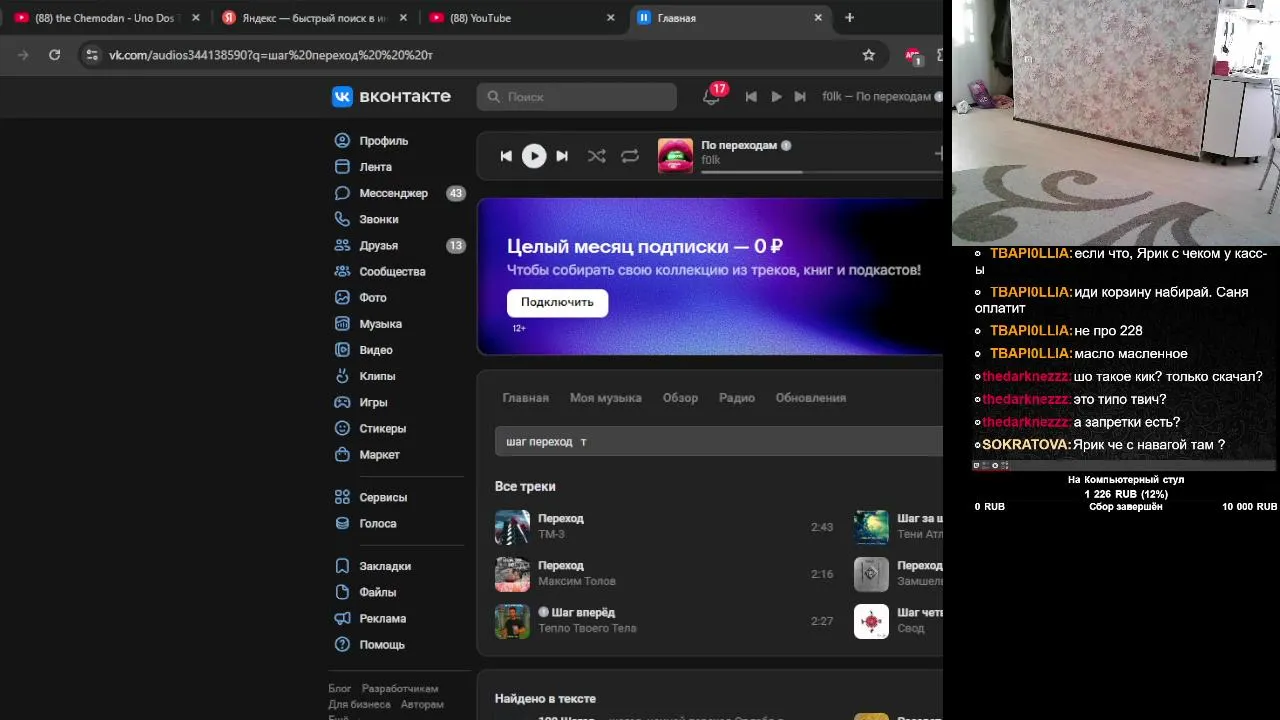Select the Главная music tab
This screenshot has width=1280, height=720.
pos(526,398)
